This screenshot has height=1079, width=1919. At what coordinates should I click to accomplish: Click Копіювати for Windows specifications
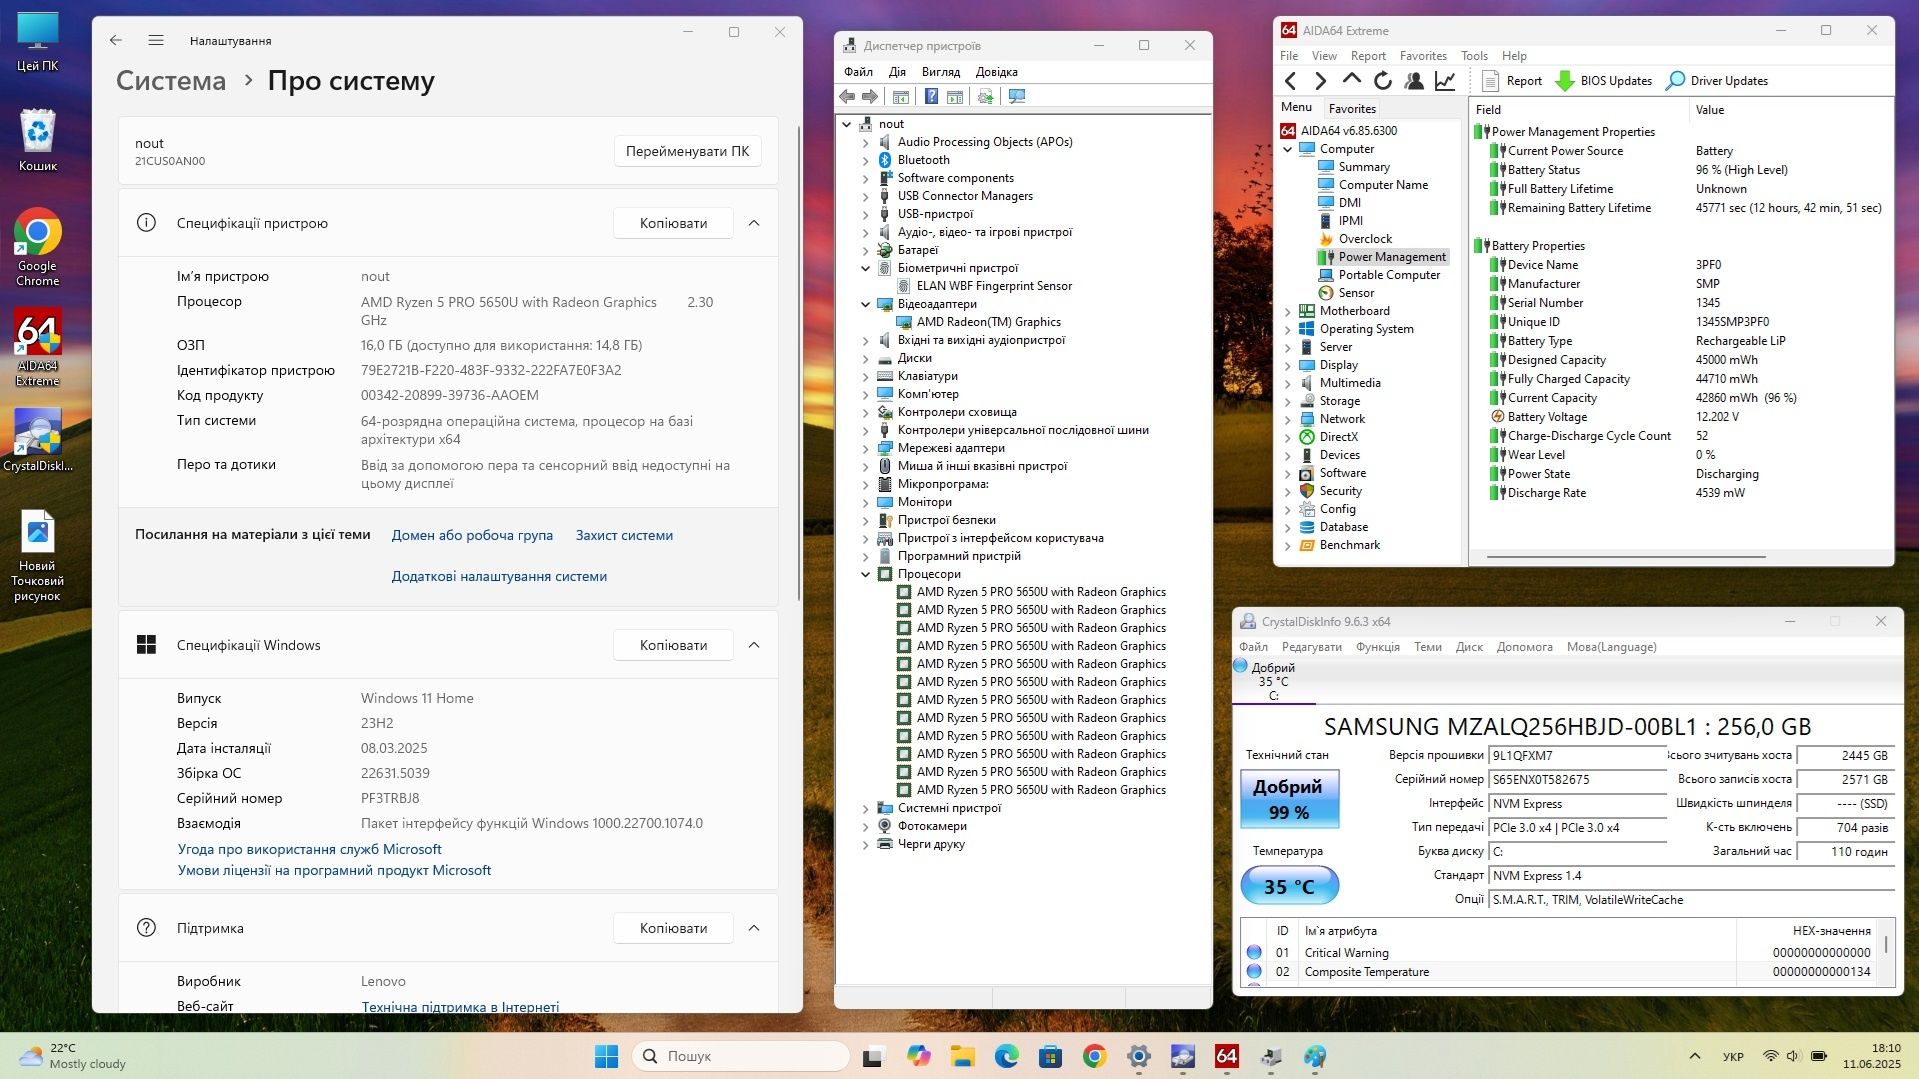(x=673, y=645)
